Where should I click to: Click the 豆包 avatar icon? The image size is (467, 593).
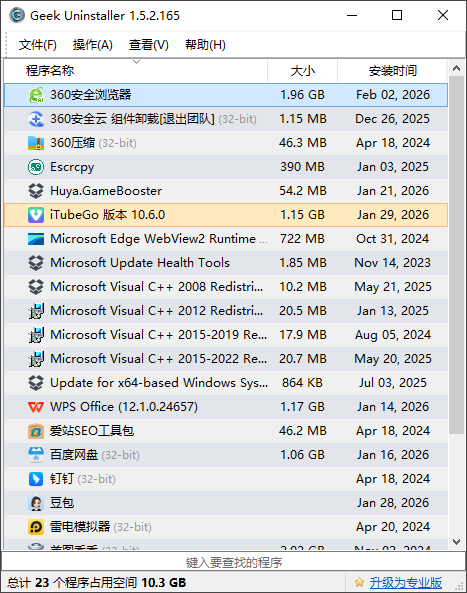pyautogui.click(x=36, y=503)
